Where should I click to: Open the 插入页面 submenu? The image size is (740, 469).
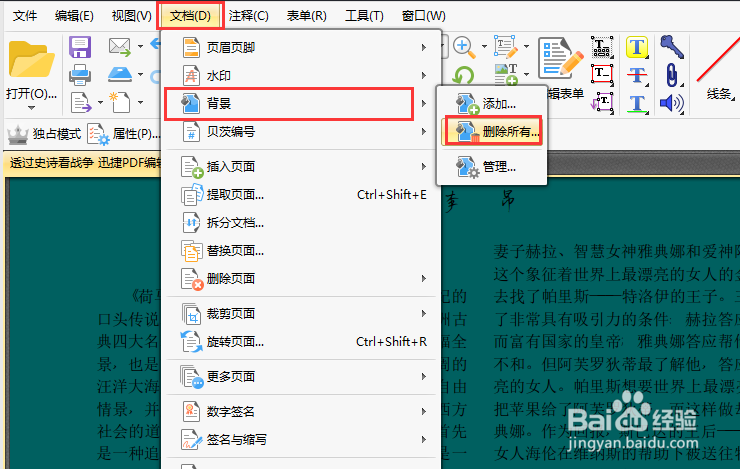(301, 167)
